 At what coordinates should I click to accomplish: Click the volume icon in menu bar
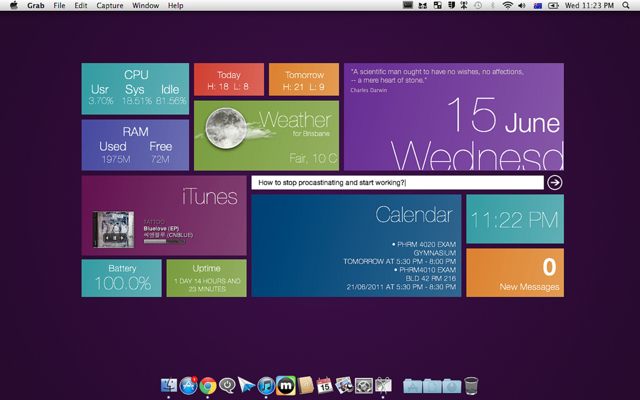click(x=524, y=6)
